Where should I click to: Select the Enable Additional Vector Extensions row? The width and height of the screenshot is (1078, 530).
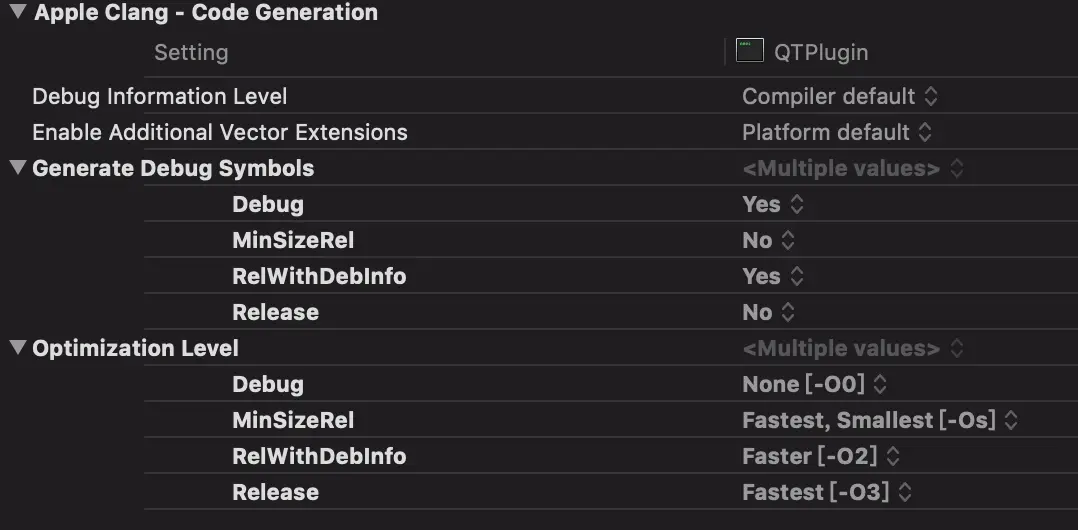coord(539,132)
